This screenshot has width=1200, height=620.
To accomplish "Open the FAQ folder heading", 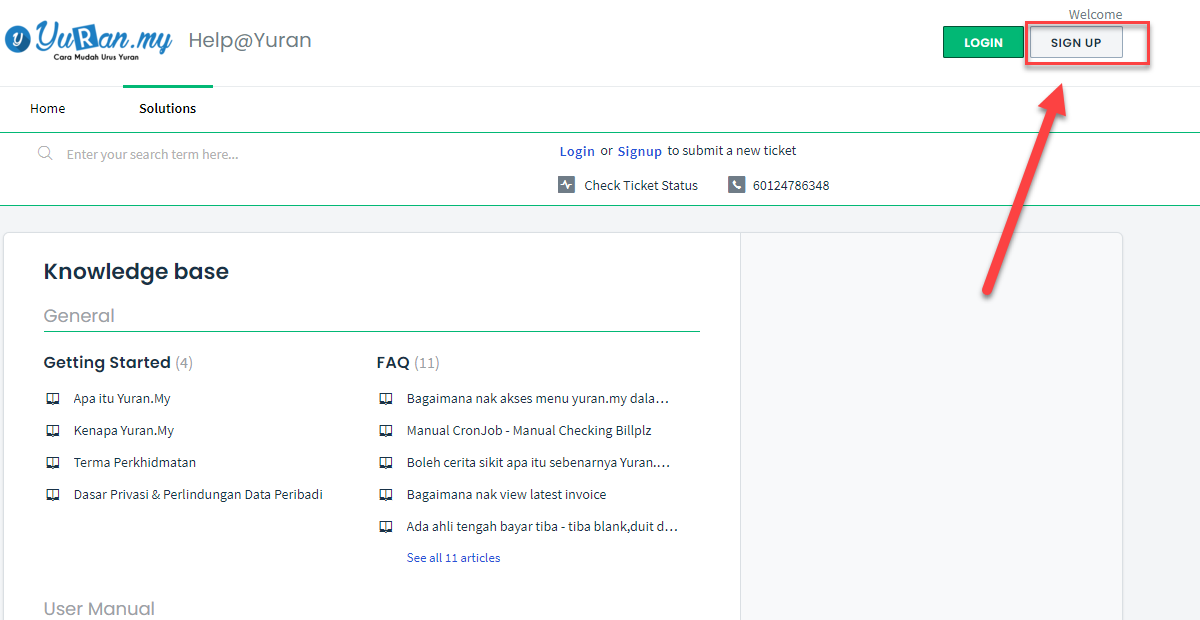I will coord(393,362).
